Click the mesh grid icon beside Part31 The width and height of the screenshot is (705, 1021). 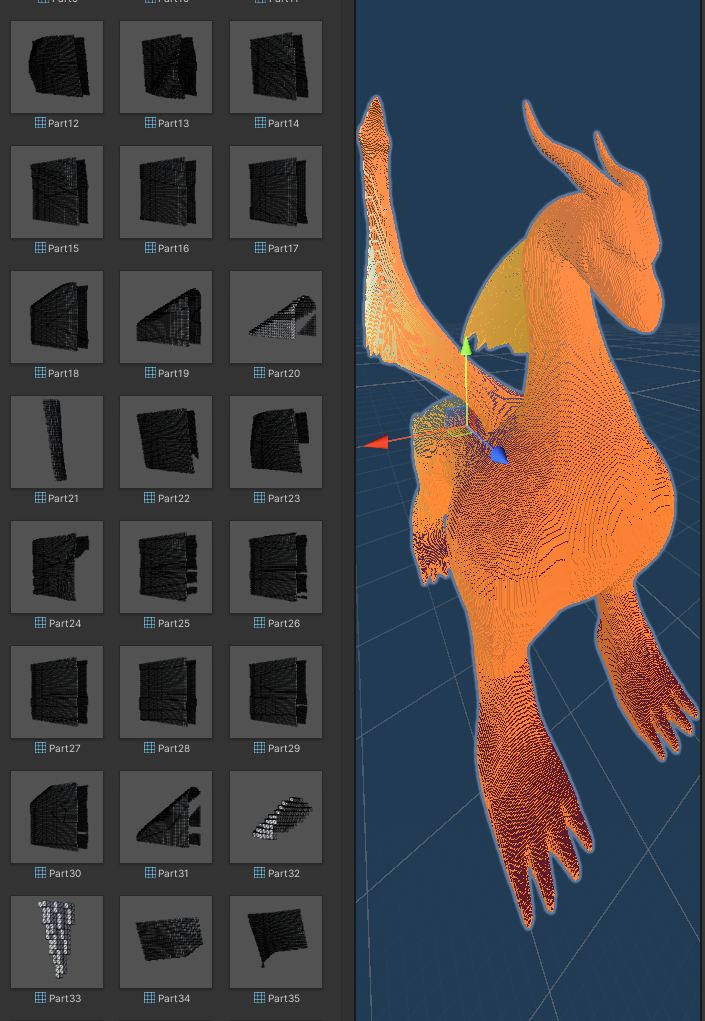(150, 873)
